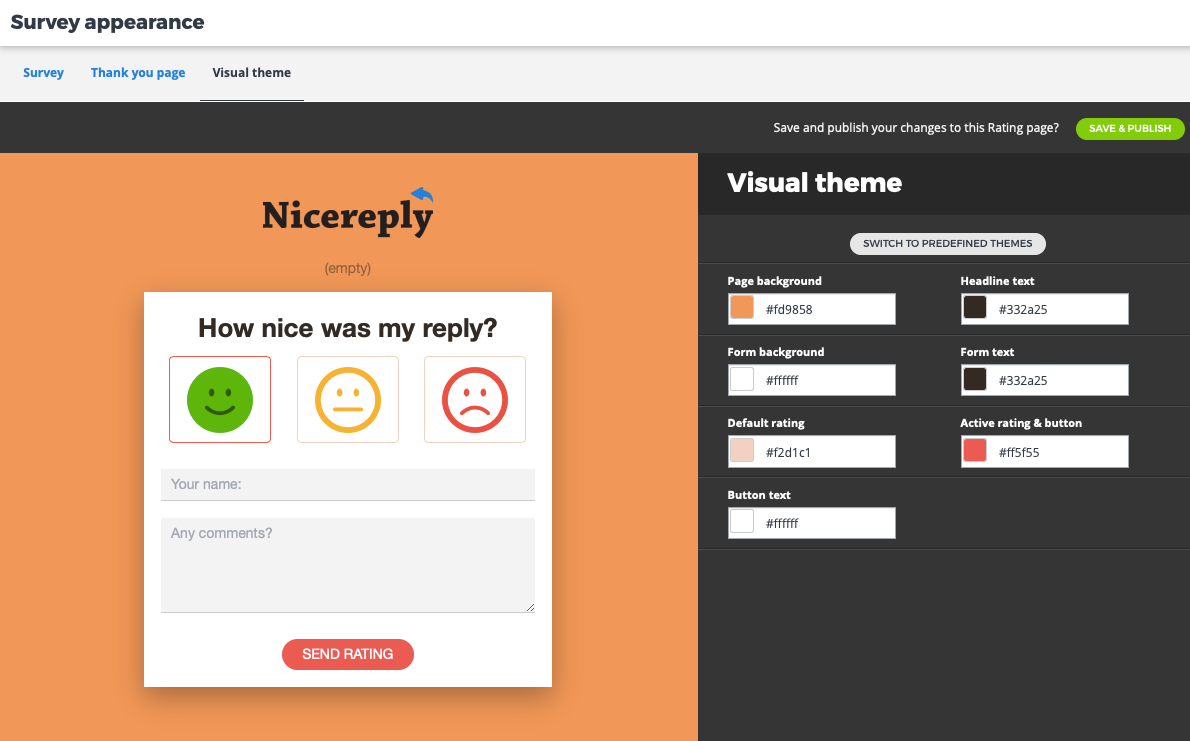Viewport: 1190px width, 741px height.
Task: Click the Survey appearance page title
Action: click(x=107, y=22)
